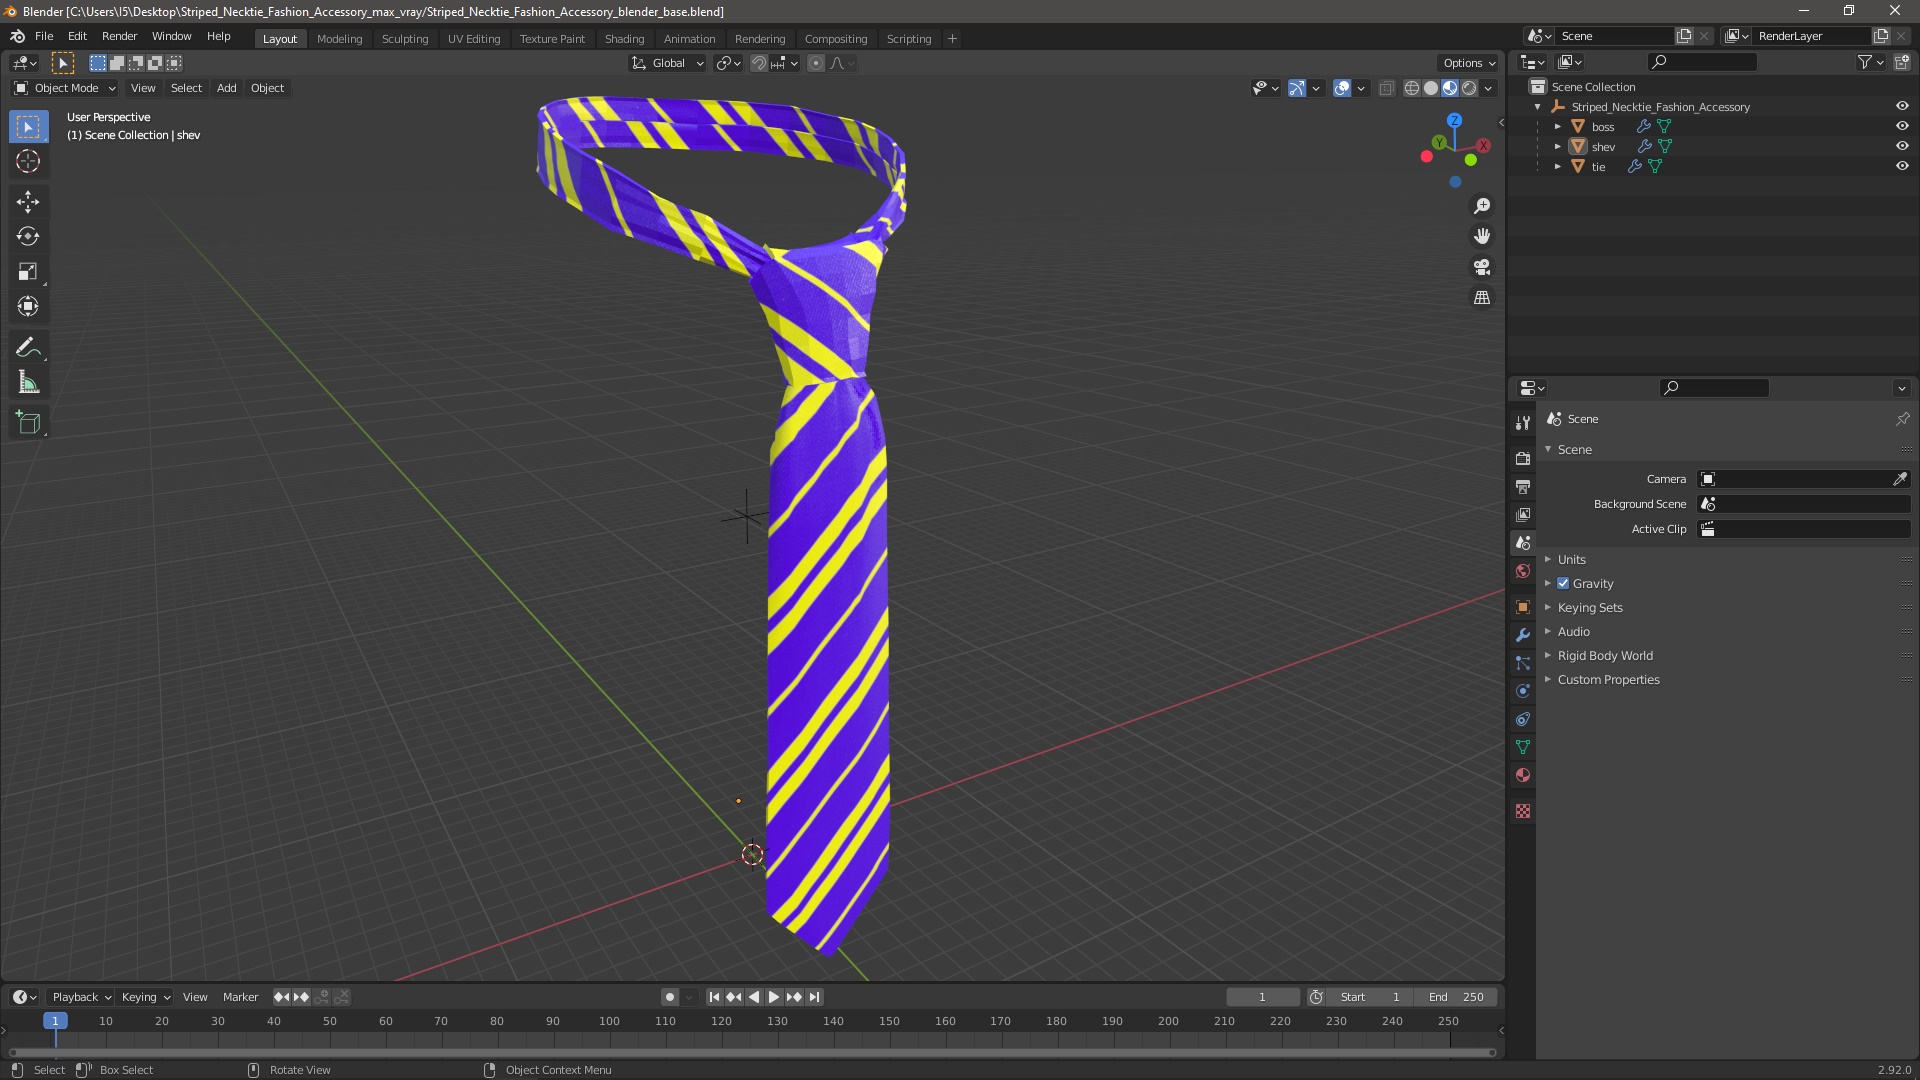The image size is (1920, 1080).
Task: Select the Scale tool
Action: tap(28, 272)
